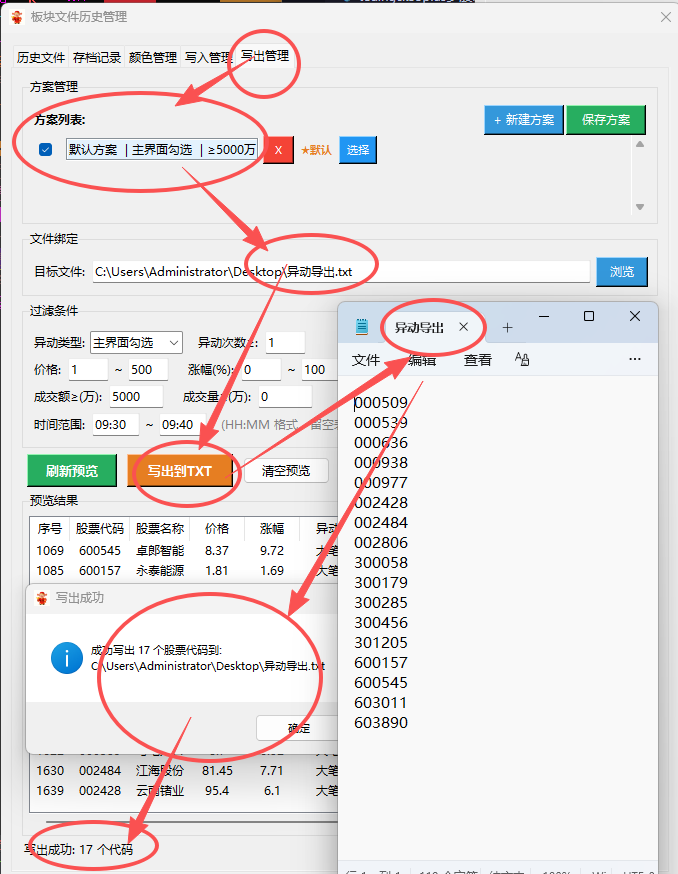The width and height of the screenshot is (678, 874).
Task: Click the 成交额 field showing 5000
Action: (x=136, y=397)
